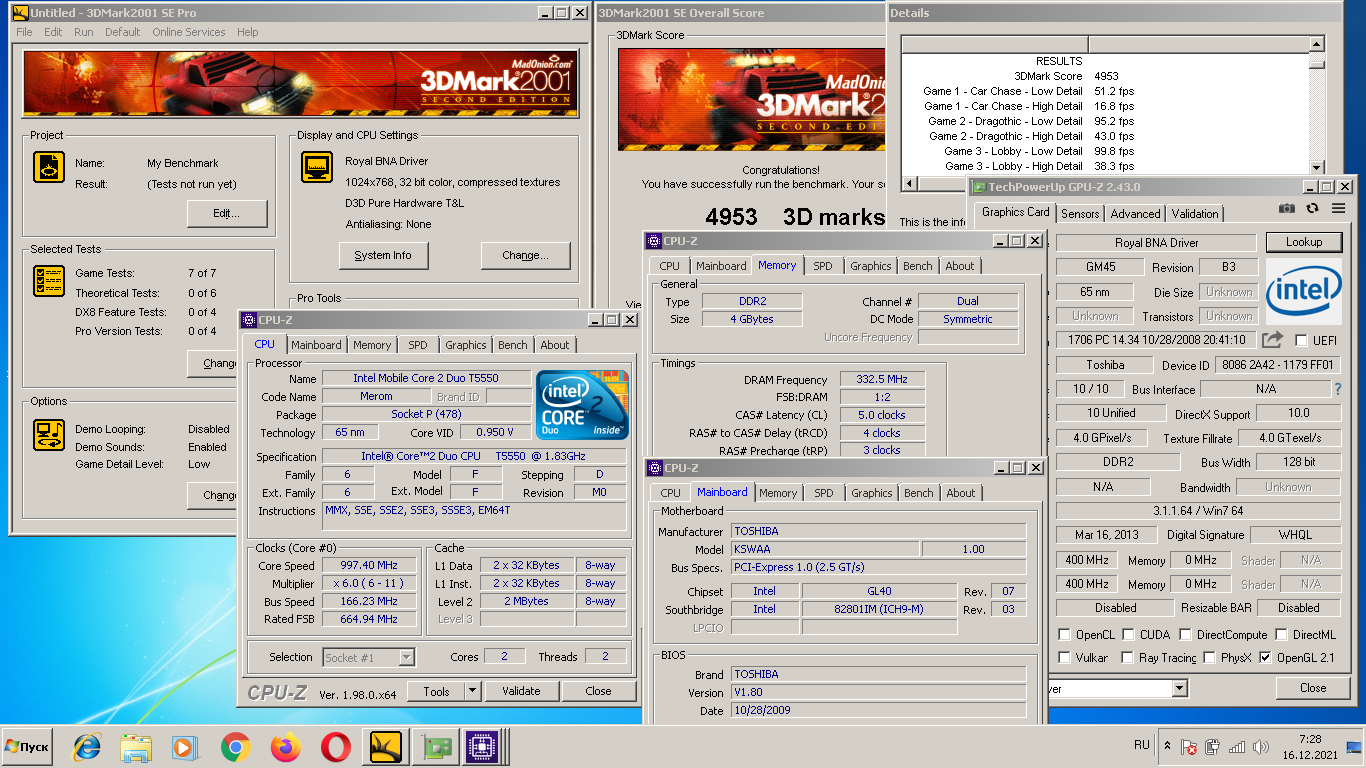Click the Tools button in CPU-Z
This screenshot has height=768, width=1366.
pyautogui.click(x=436, y=691)
